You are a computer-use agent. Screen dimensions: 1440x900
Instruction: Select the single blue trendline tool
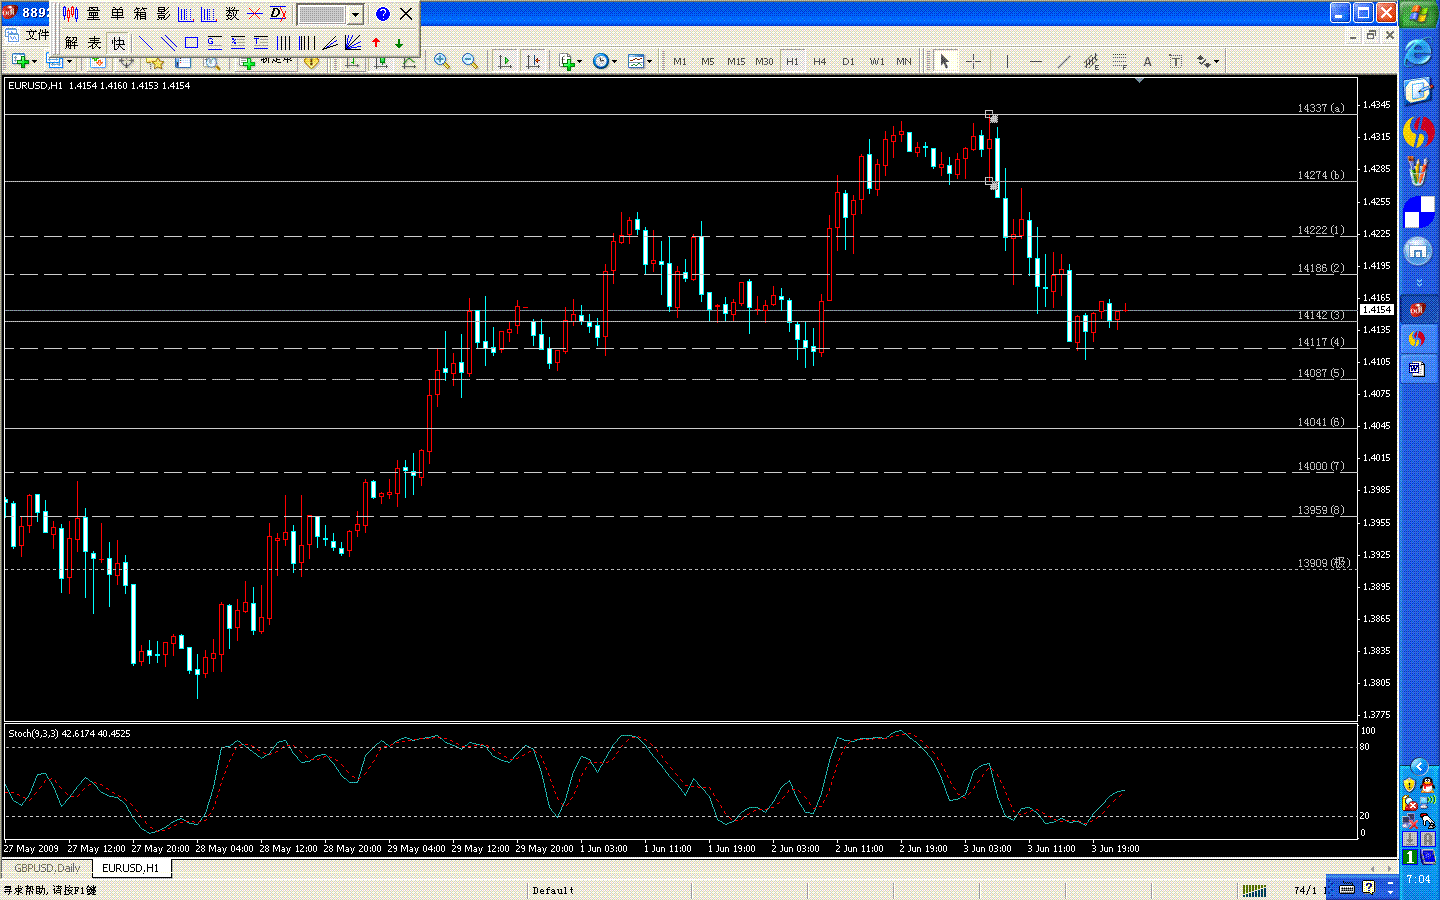146,43
